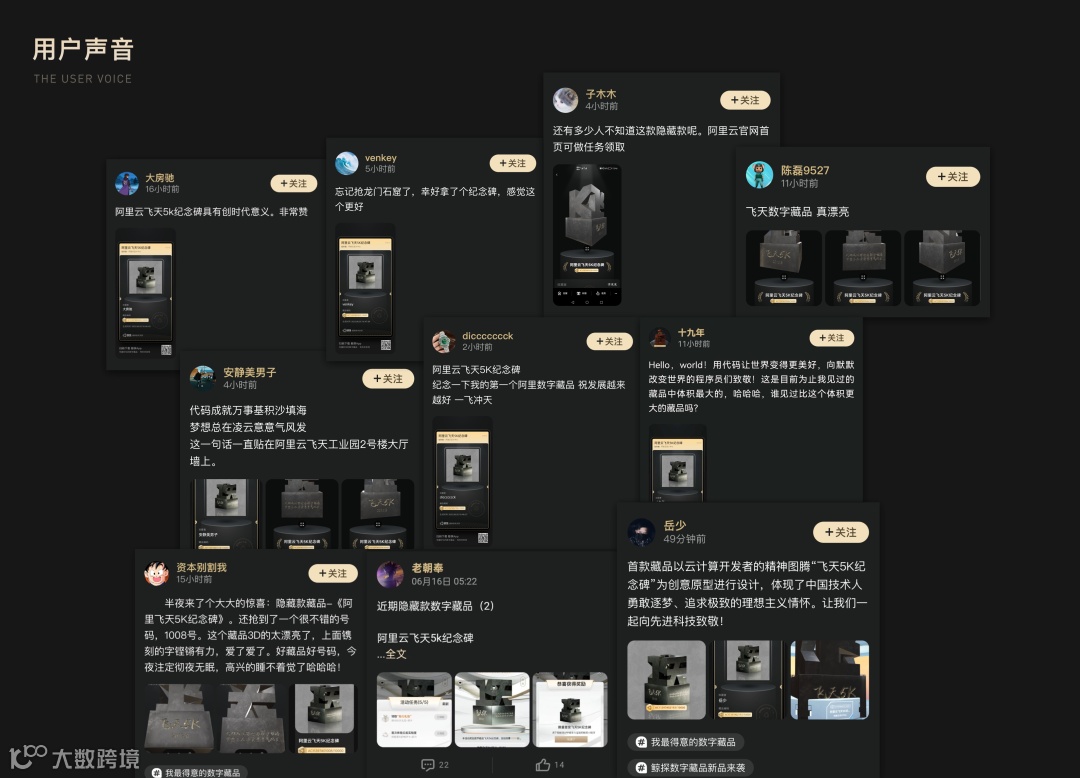Image resolution: width=1080 pixels, height=778 pixels.
Task: Follow dicccccccck with 关注 button
Action: (609, 341)
